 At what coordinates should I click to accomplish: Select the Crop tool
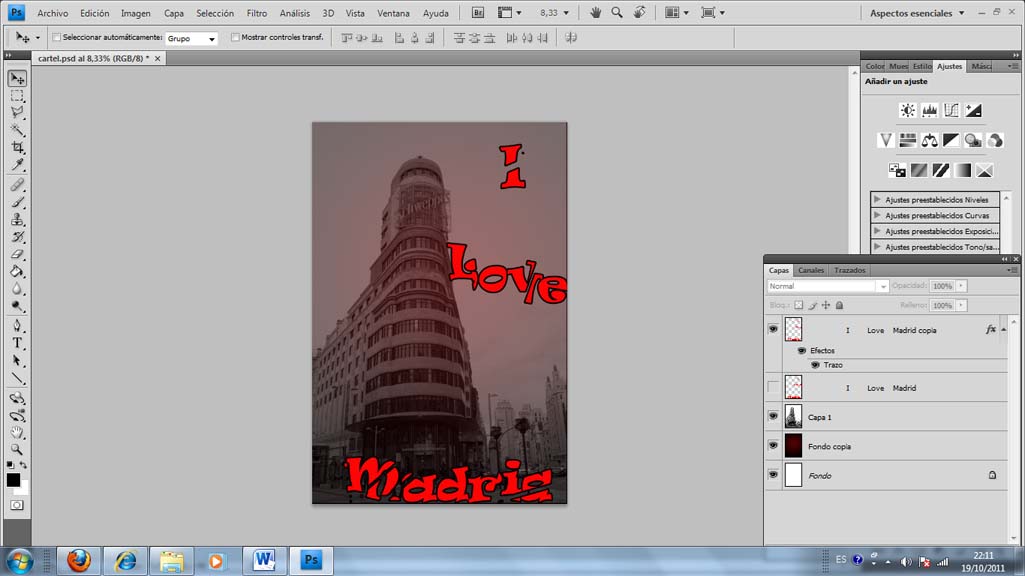(18, 147)
